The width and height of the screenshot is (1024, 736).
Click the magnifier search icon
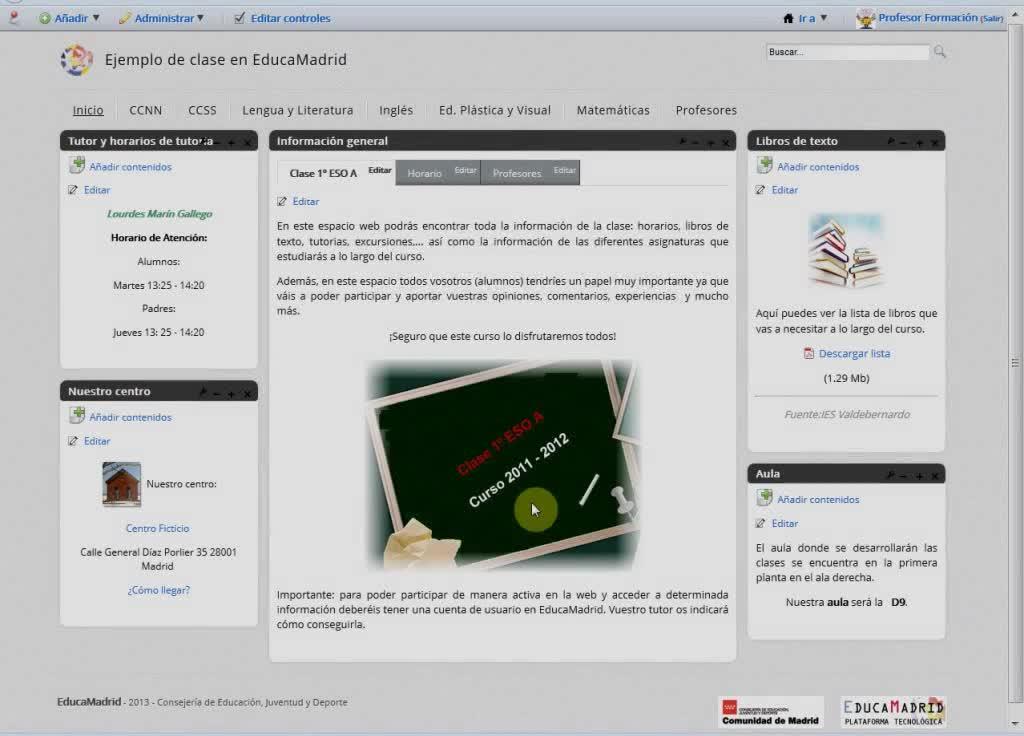(x=940, y=52)
